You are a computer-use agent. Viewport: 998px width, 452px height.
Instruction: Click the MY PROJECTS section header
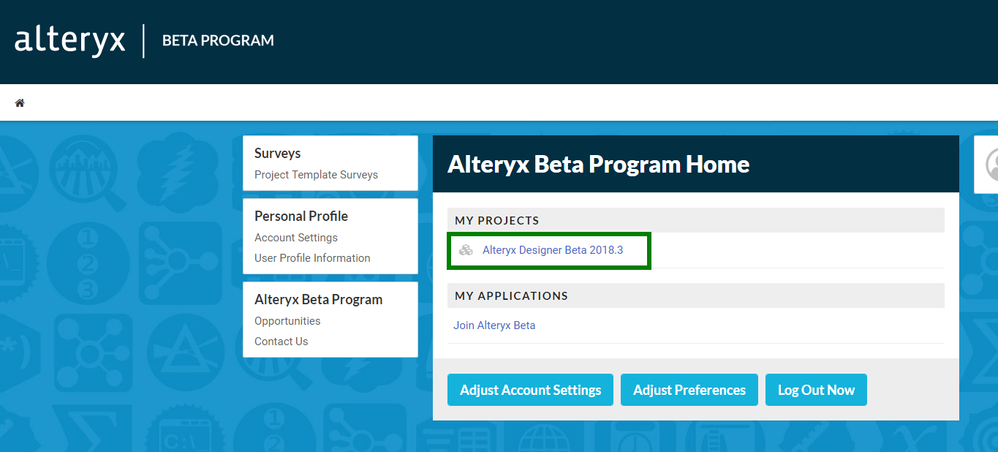point(497,220)
